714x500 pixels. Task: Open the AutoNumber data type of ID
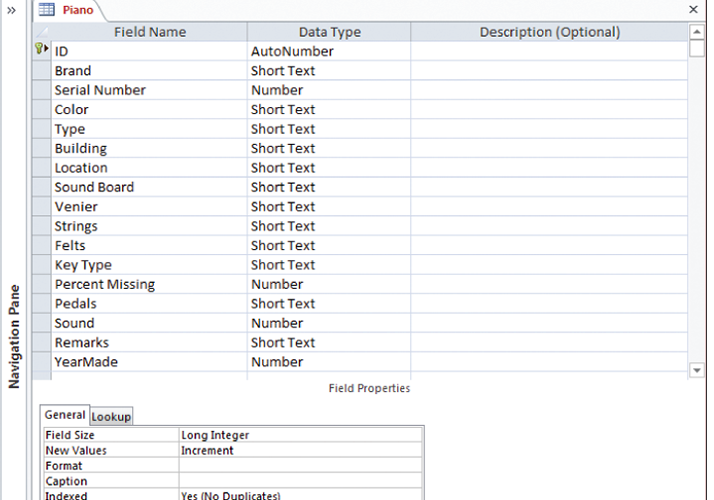pos(329,51)
